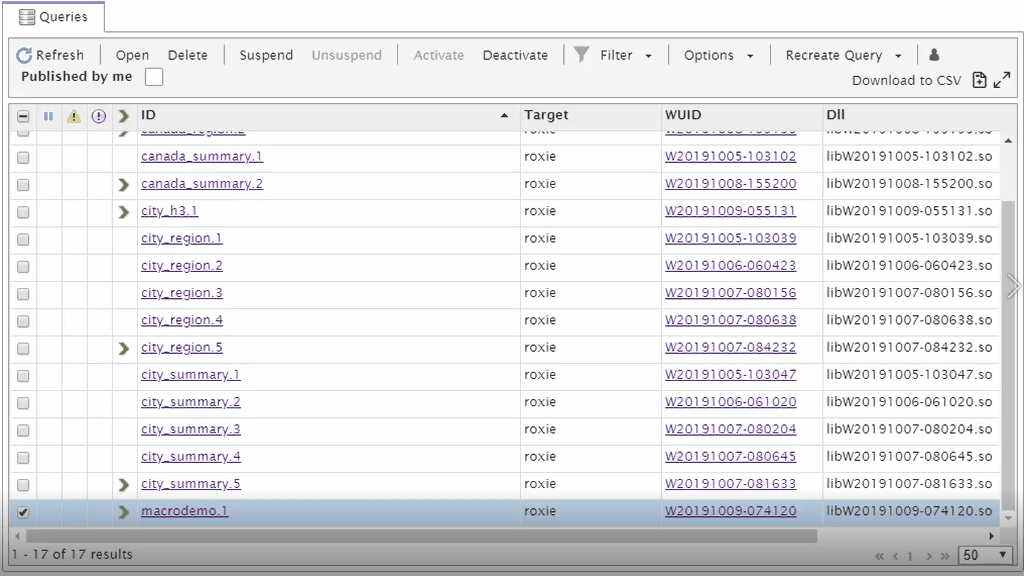The width and height of the screenshot is (1024, 576).
Task: Click the Download to CSV label
Action: click(x=906, y=80)
